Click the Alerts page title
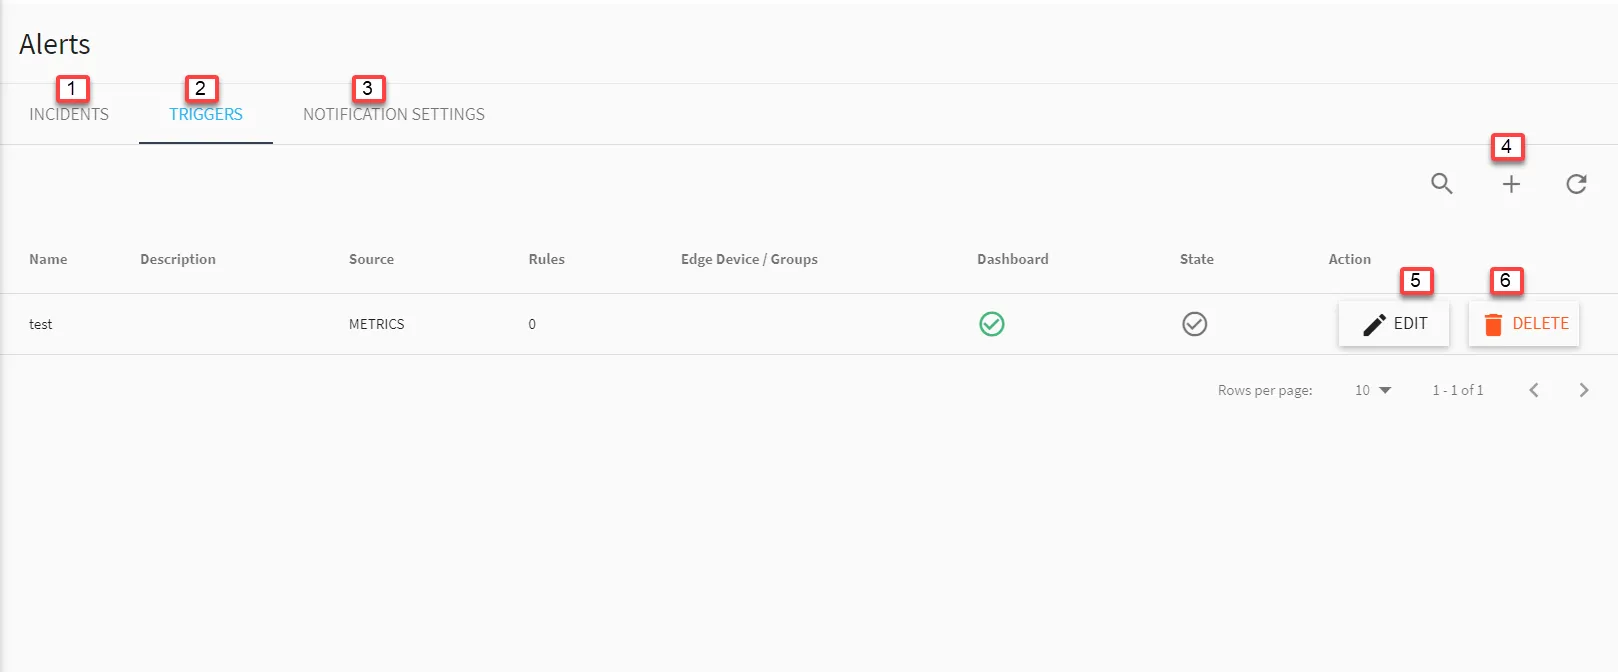This screenshot has height=672, width=1618. coord(55,44)
